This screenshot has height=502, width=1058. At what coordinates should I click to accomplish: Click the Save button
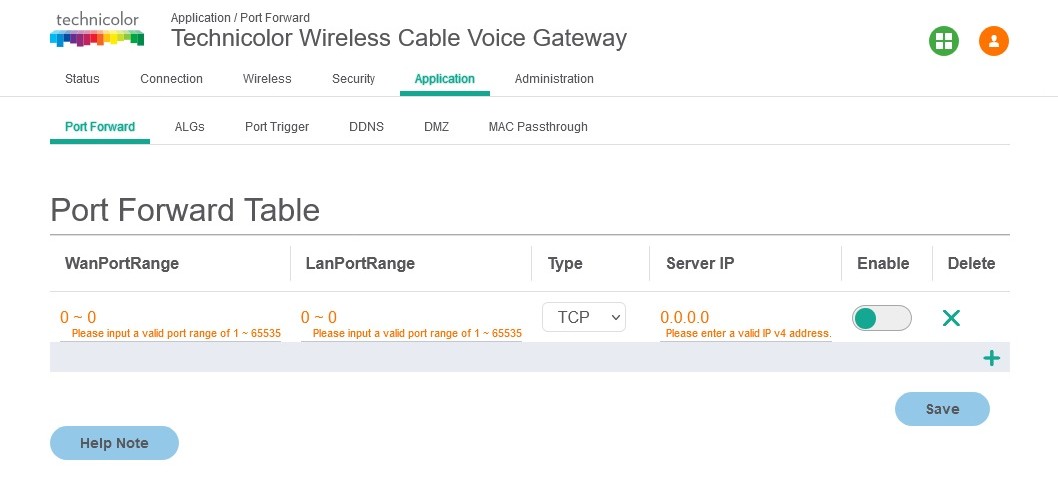942,409
